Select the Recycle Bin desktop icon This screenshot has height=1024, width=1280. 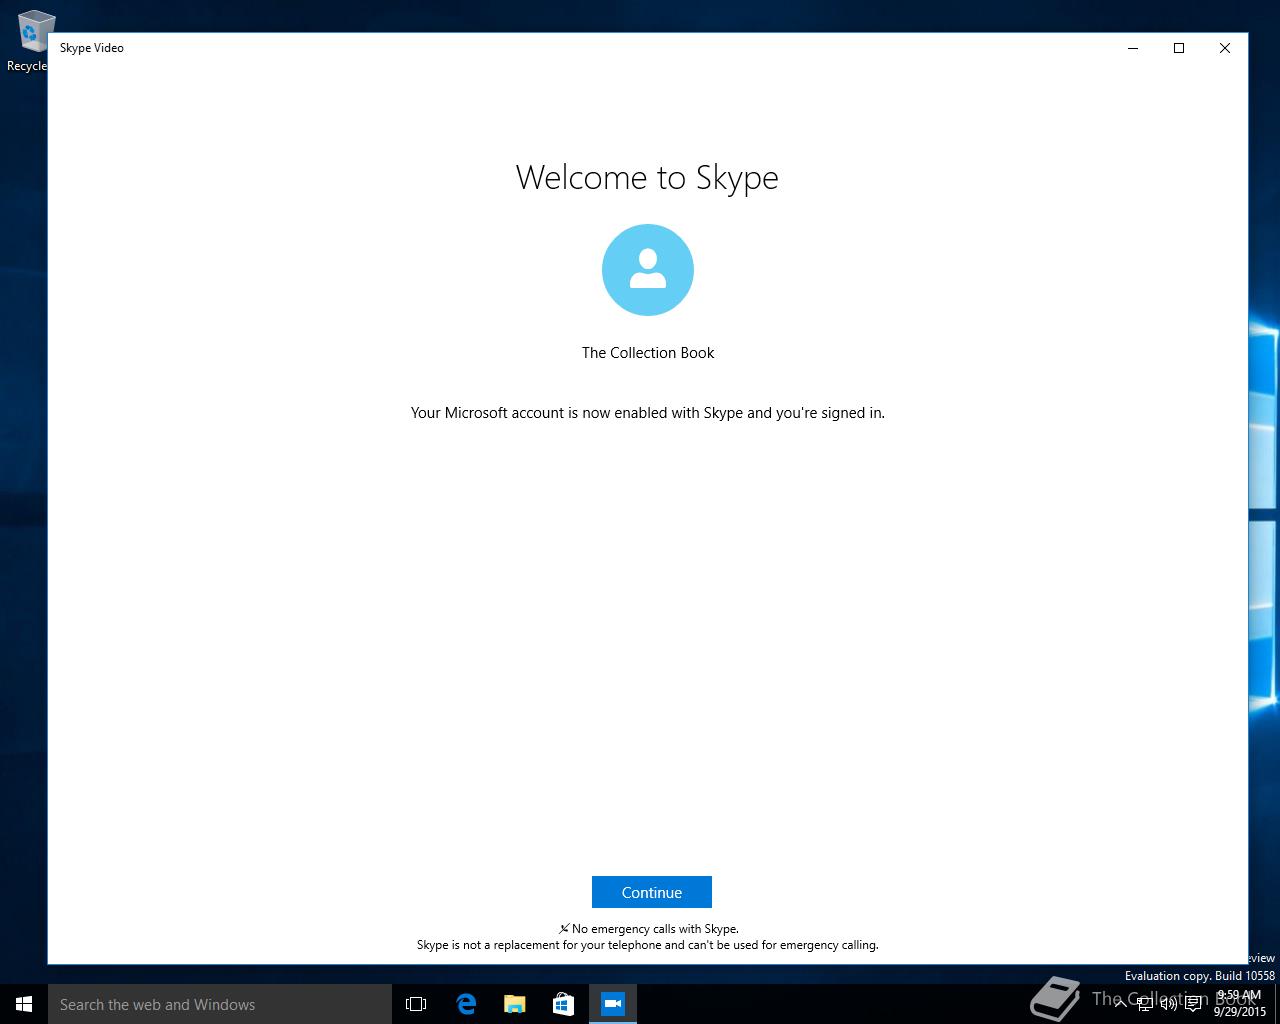coord(30,41)
